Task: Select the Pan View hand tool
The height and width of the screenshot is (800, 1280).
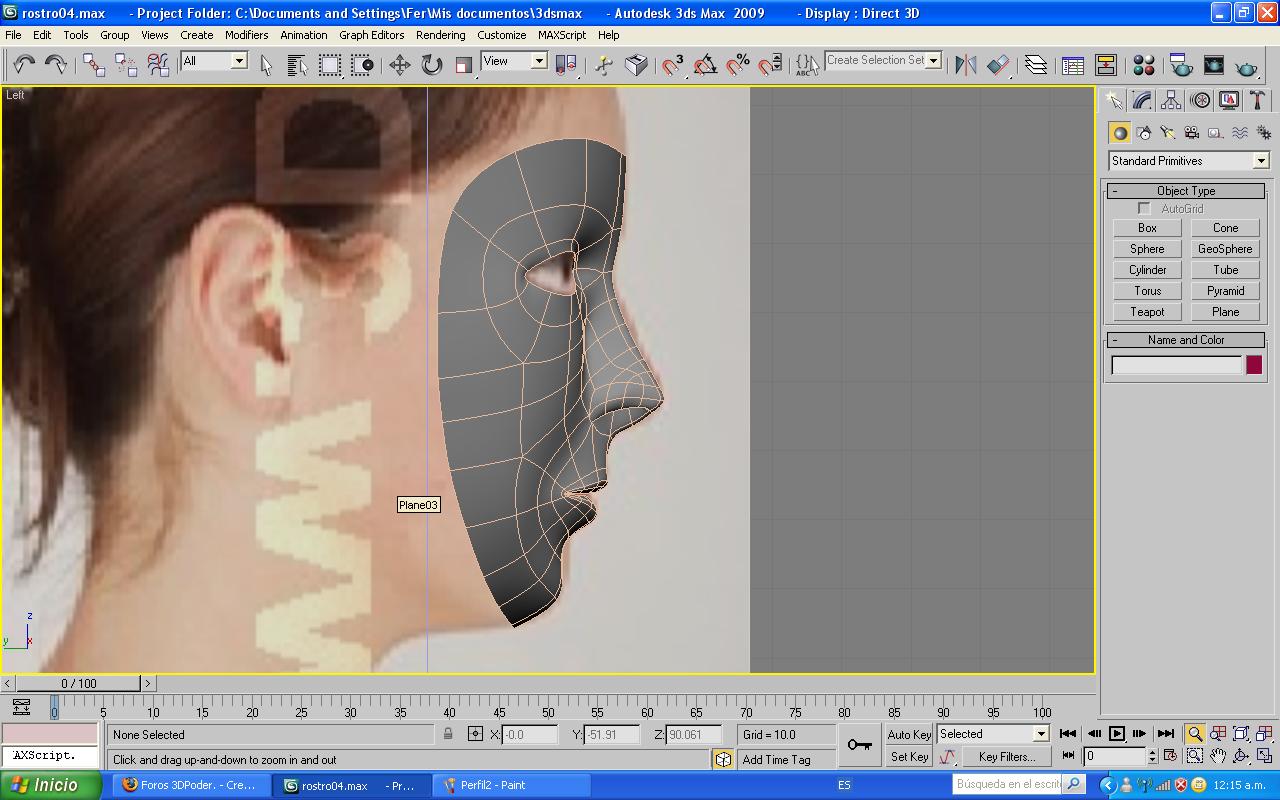Action: [1218, 756]
